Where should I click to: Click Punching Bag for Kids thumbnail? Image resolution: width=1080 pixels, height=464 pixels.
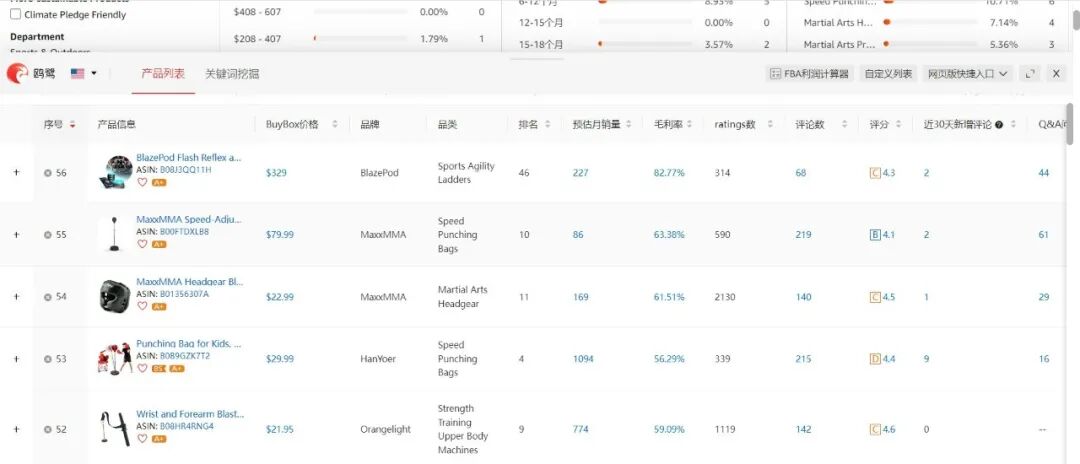tap(115, 359)
